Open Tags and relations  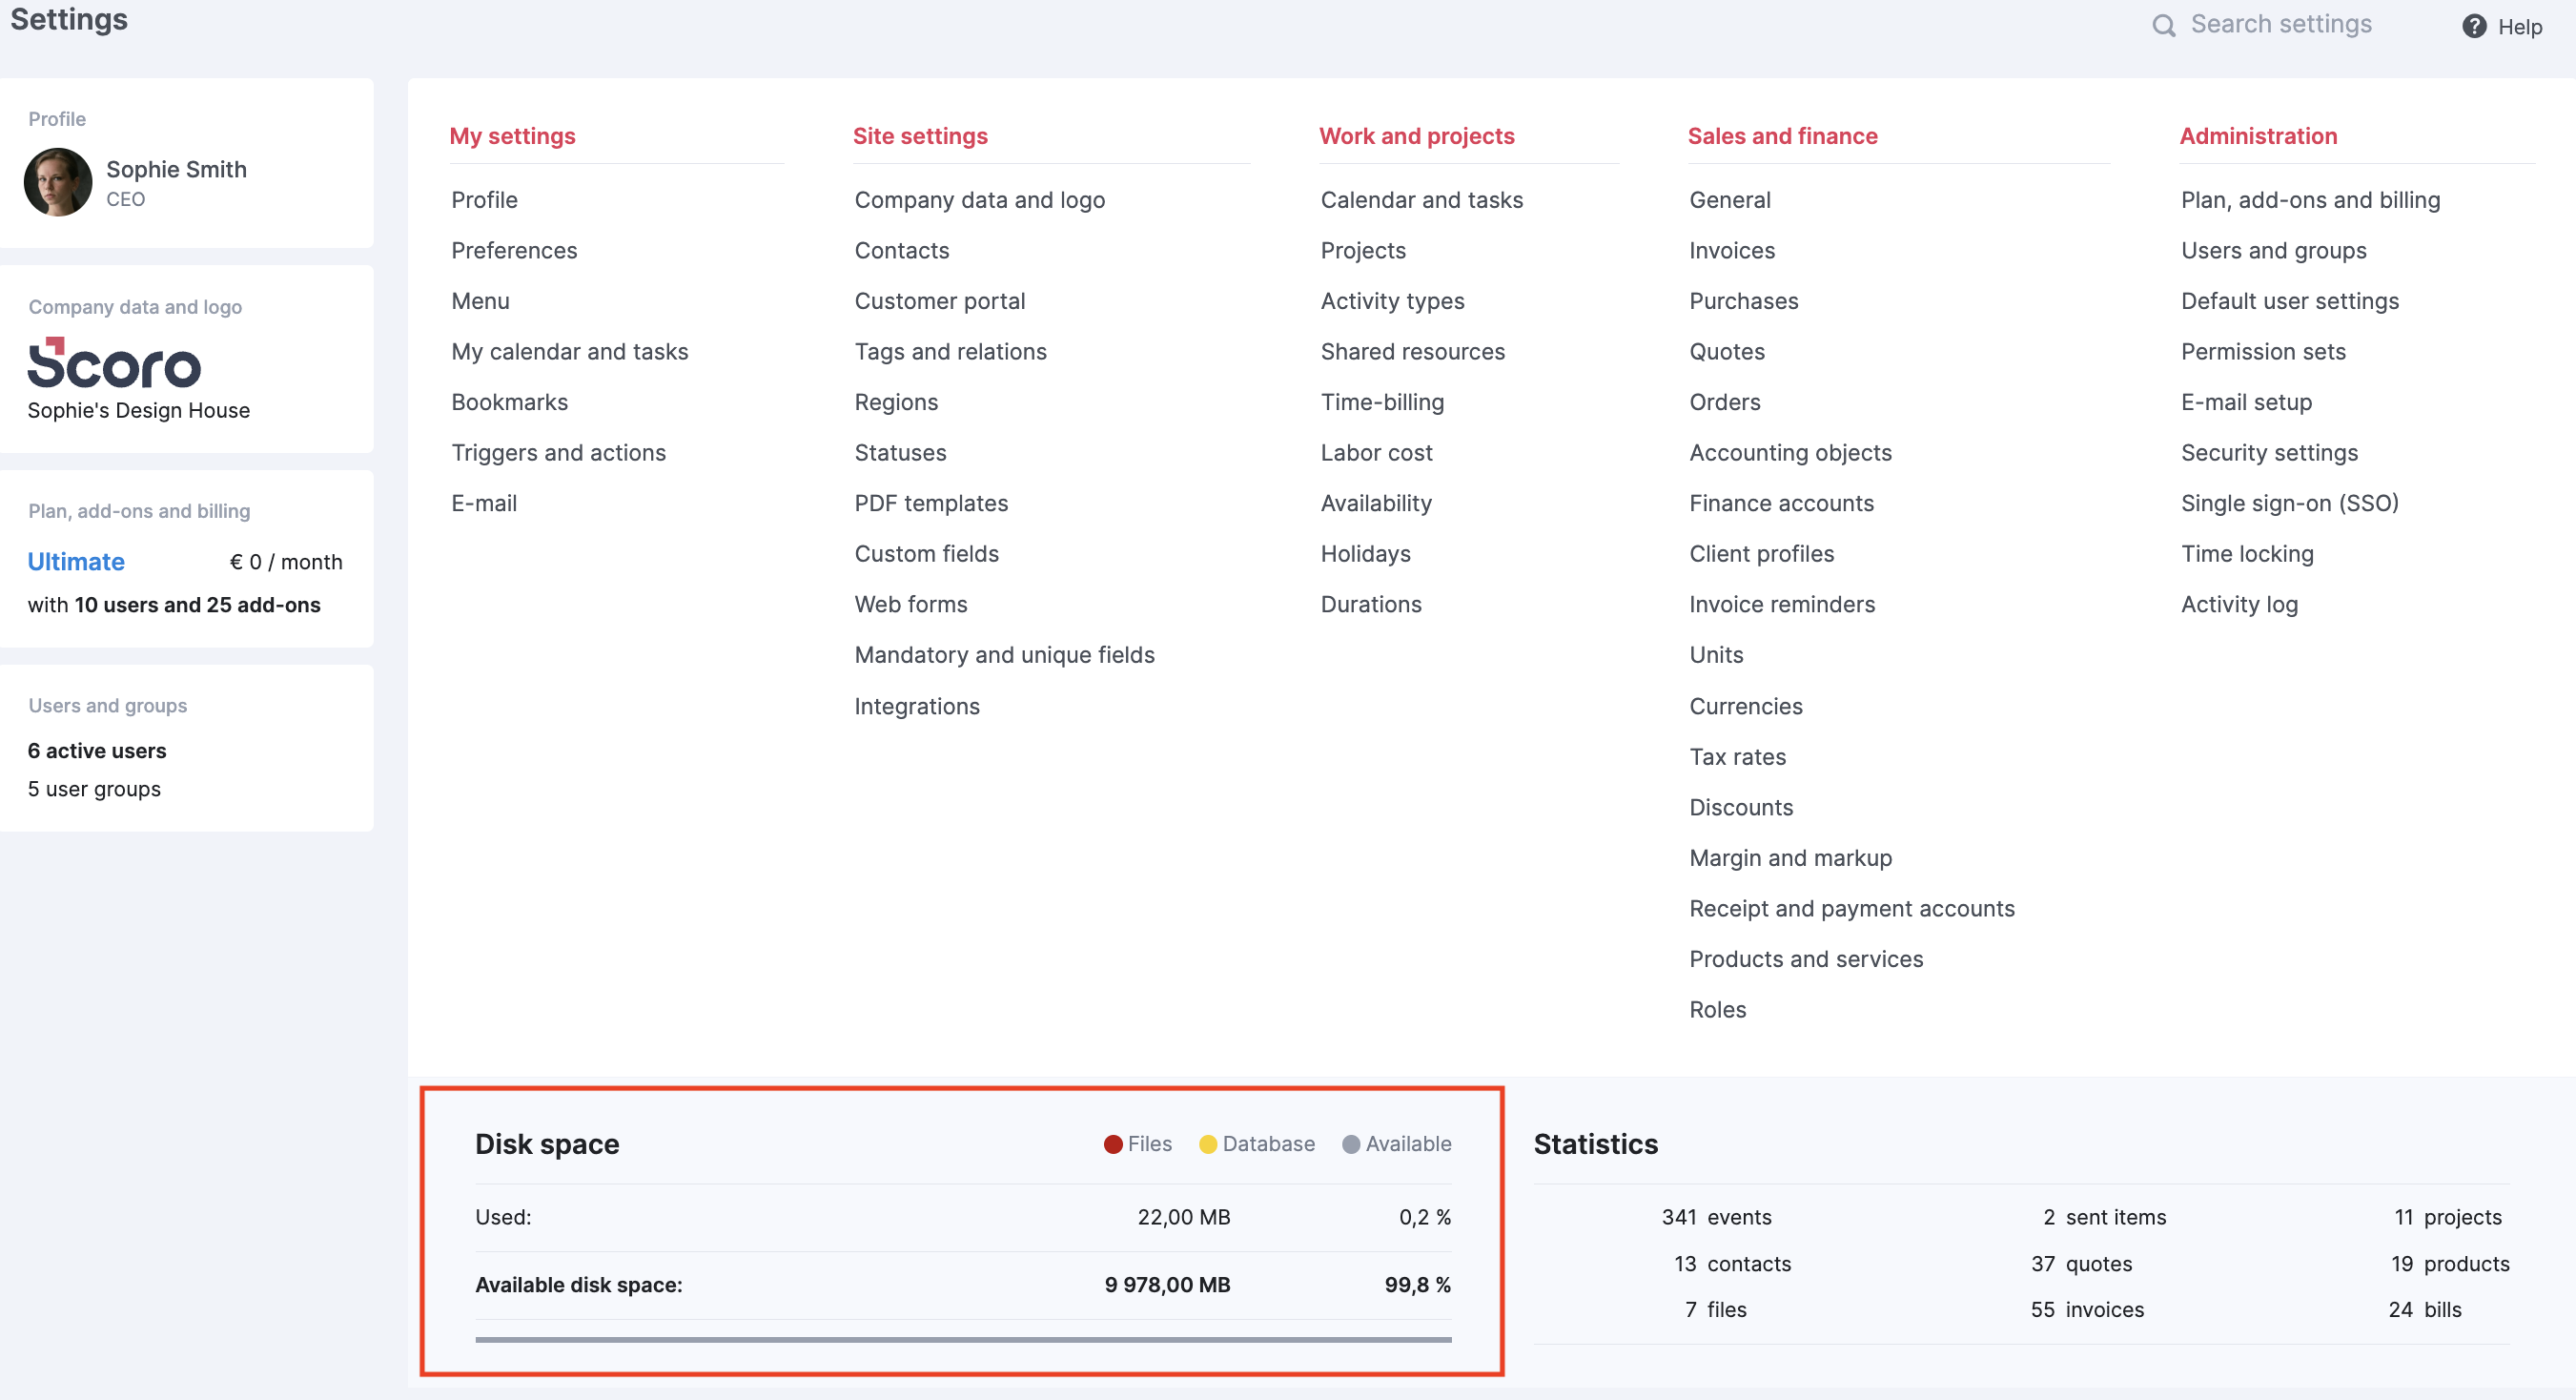(x=950, y=352)
